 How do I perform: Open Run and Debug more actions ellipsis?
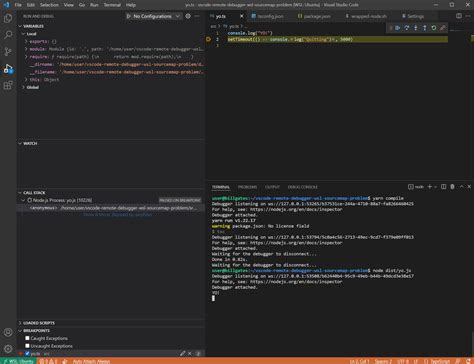coord(197,16)
